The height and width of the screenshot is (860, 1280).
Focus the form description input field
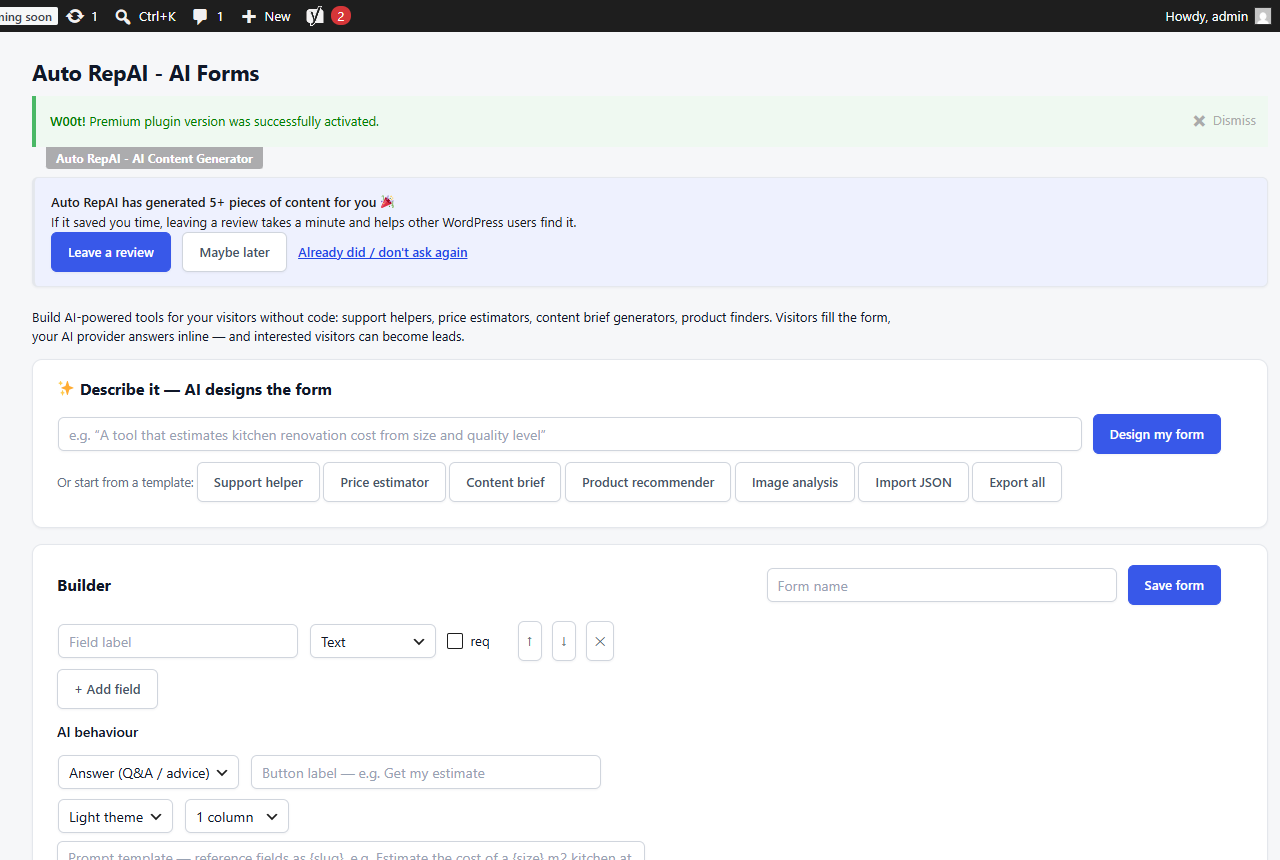tap(570, 434)
